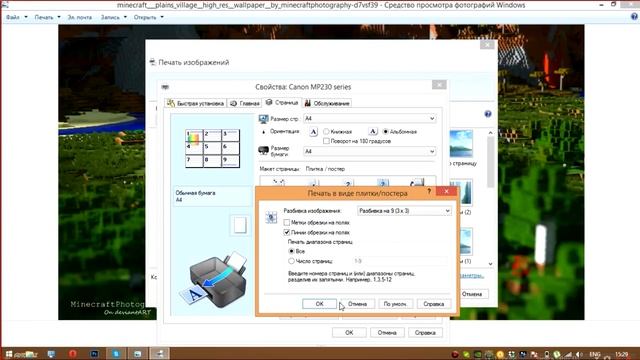Click the question mark in poster dialog title

pyautogui.click(x=429, y=191)
